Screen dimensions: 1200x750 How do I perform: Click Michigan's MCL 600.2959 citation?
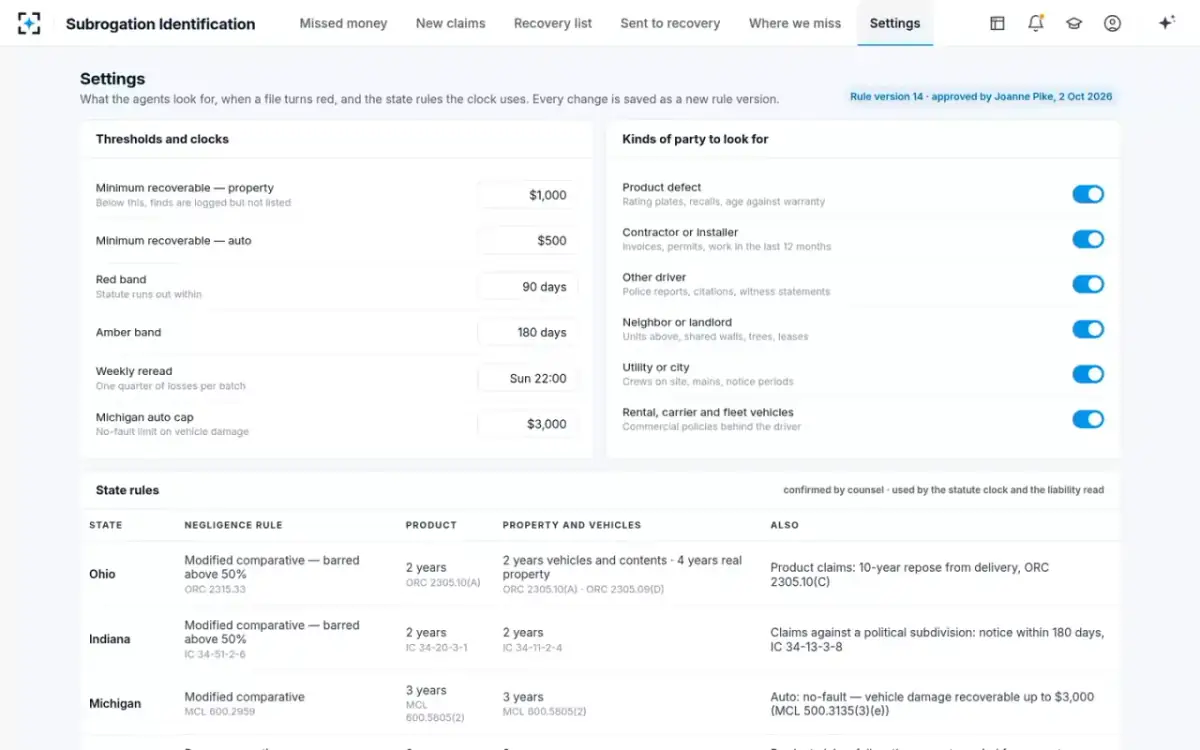click(218, 712)
